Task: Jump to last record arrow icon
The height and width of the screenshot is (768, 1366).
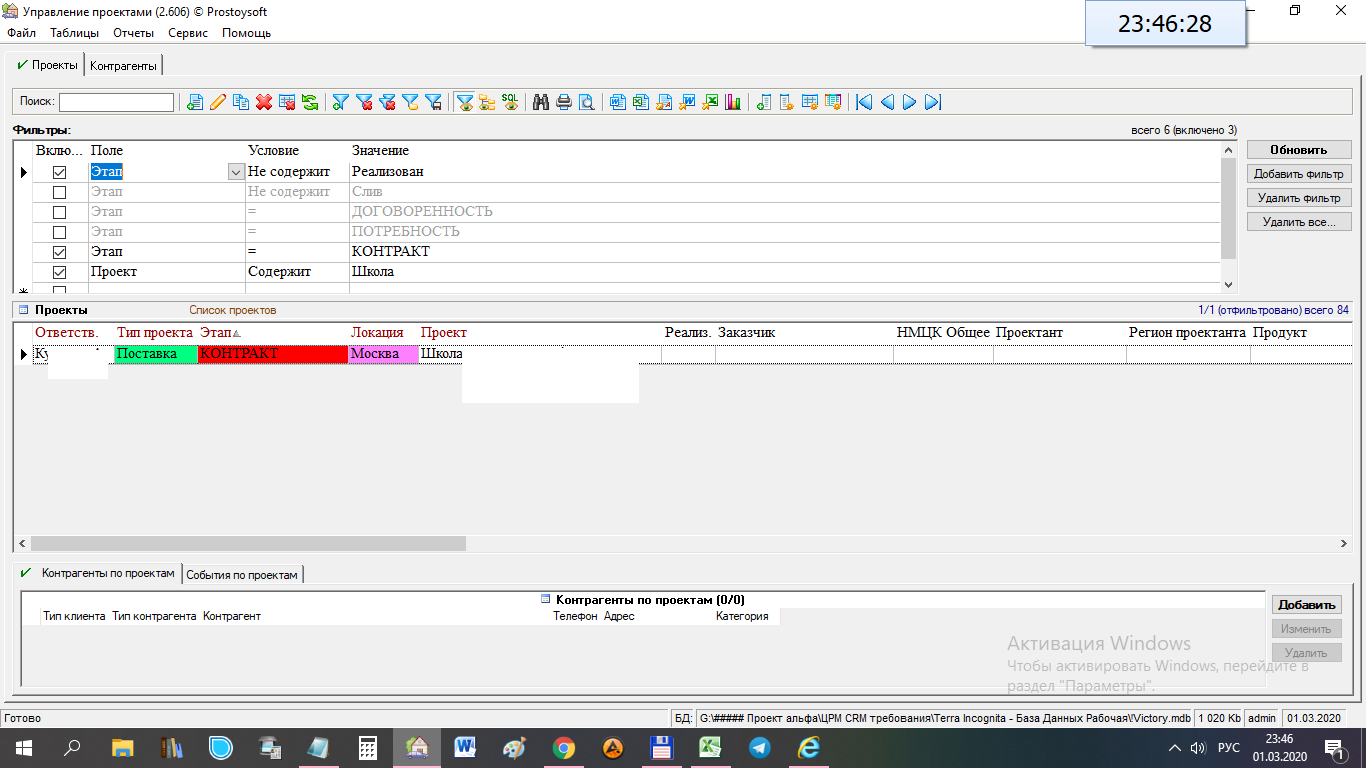Action: coord(933,102)
